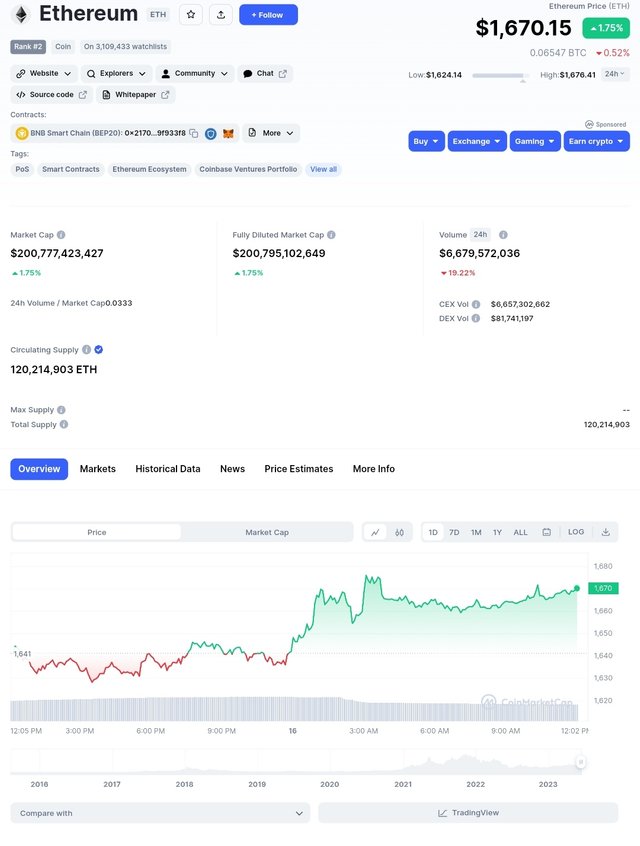Open the Compare with dropdown
640x846 pixels.
(160, 813)
